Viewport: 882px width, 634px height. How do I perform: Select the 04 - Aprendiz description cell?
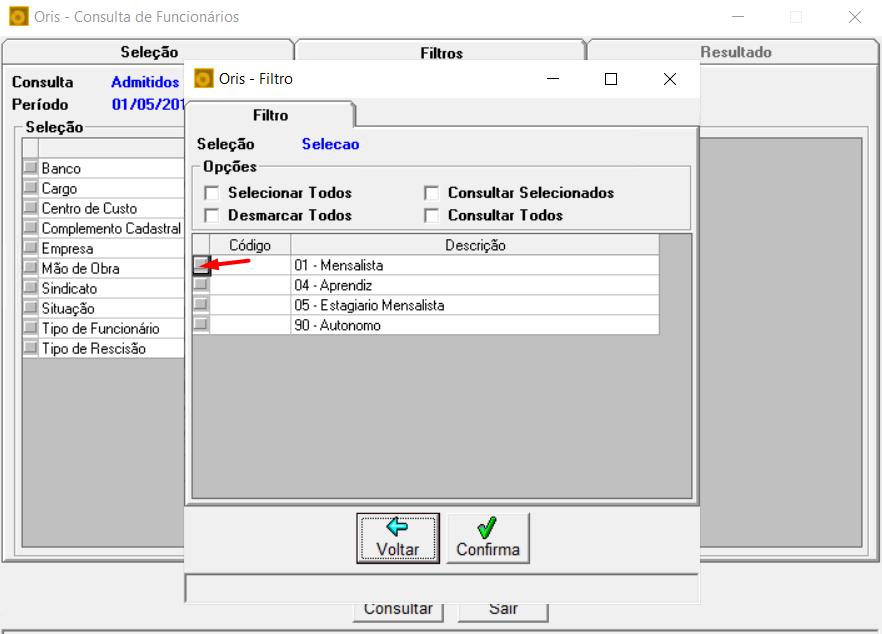click(x=475, y=285)
